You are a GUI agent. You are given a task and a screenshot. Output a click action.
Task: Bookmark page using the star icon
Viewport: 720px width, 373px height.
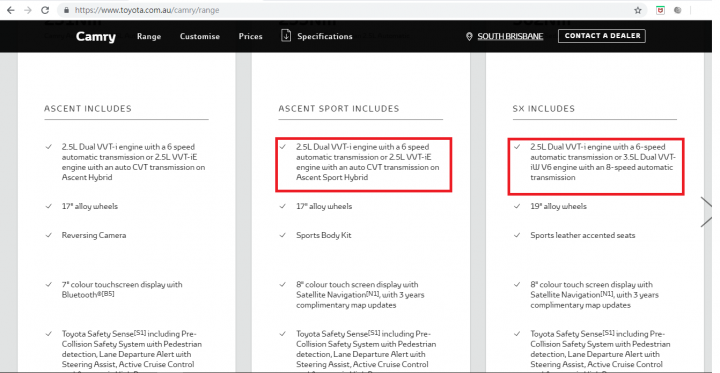pyautogui.click(x=637, y=10)
